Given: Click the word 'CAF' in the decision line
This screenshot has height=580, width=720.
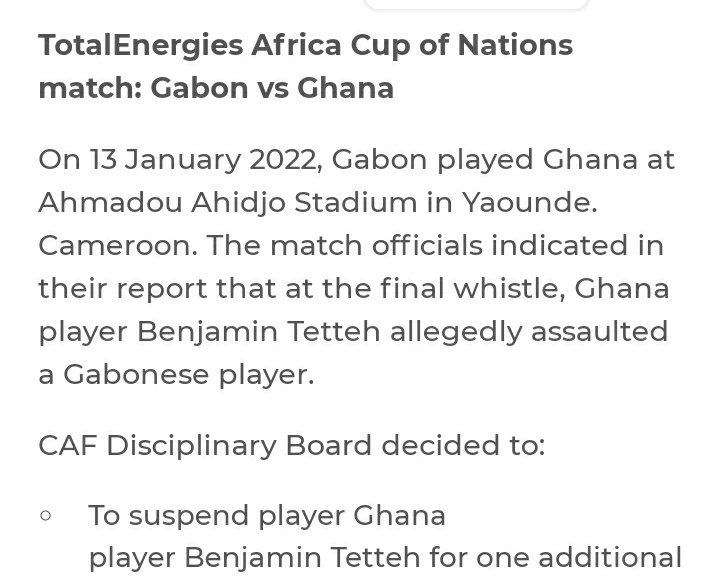Looking at the screenshot, I should click(x=68, y=446).
